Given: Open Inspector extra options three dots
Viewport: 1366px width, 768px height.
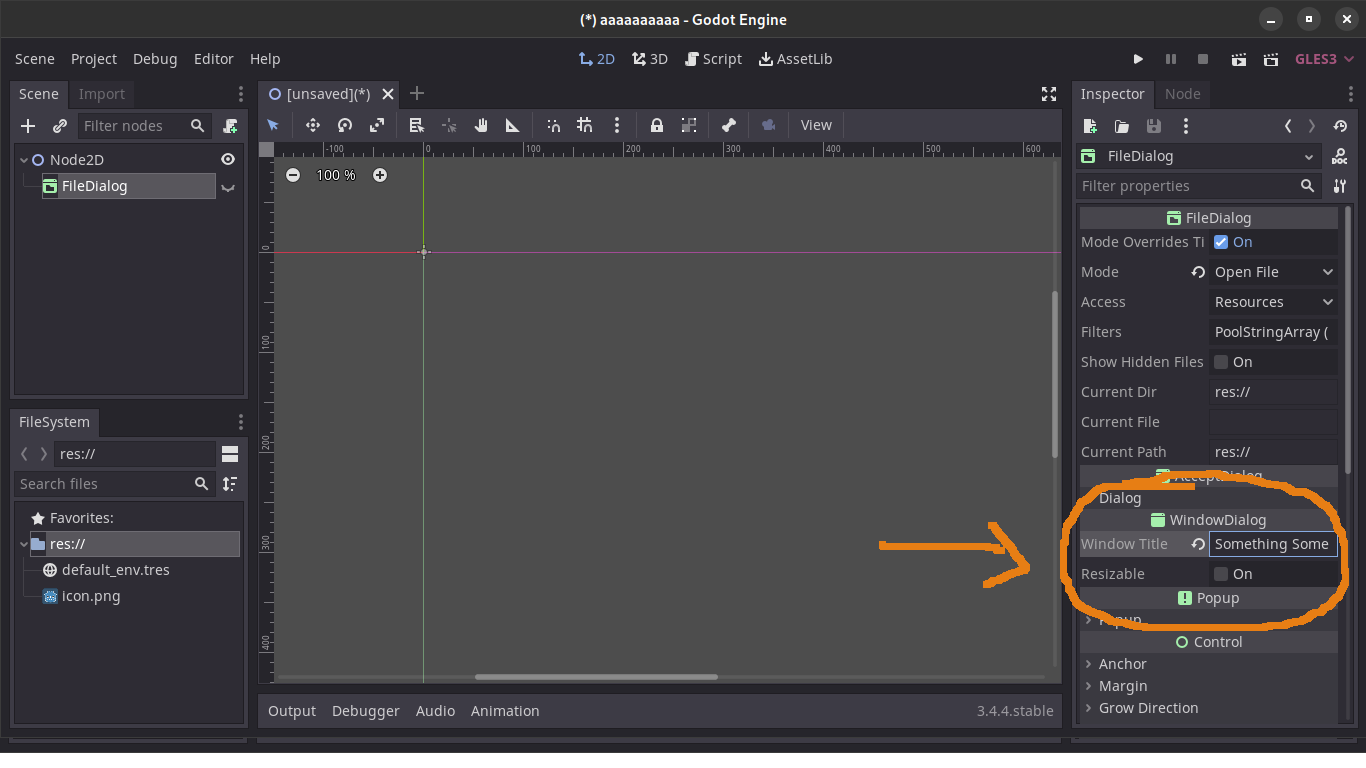Looking at the screenshot, I should point(1186,126).
